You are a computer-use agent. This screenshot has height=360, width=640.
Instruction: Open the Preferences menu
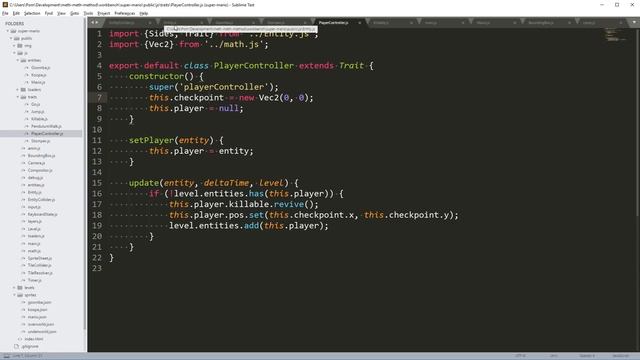[x=124, y=13]
